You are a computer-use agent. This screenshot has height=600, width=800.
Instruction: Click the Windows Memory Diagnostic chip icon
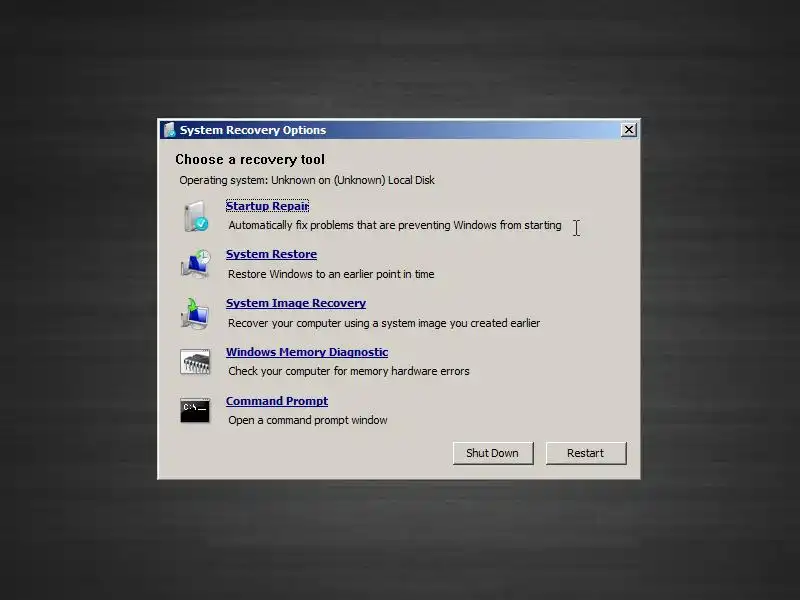click(x=195, y=362)
